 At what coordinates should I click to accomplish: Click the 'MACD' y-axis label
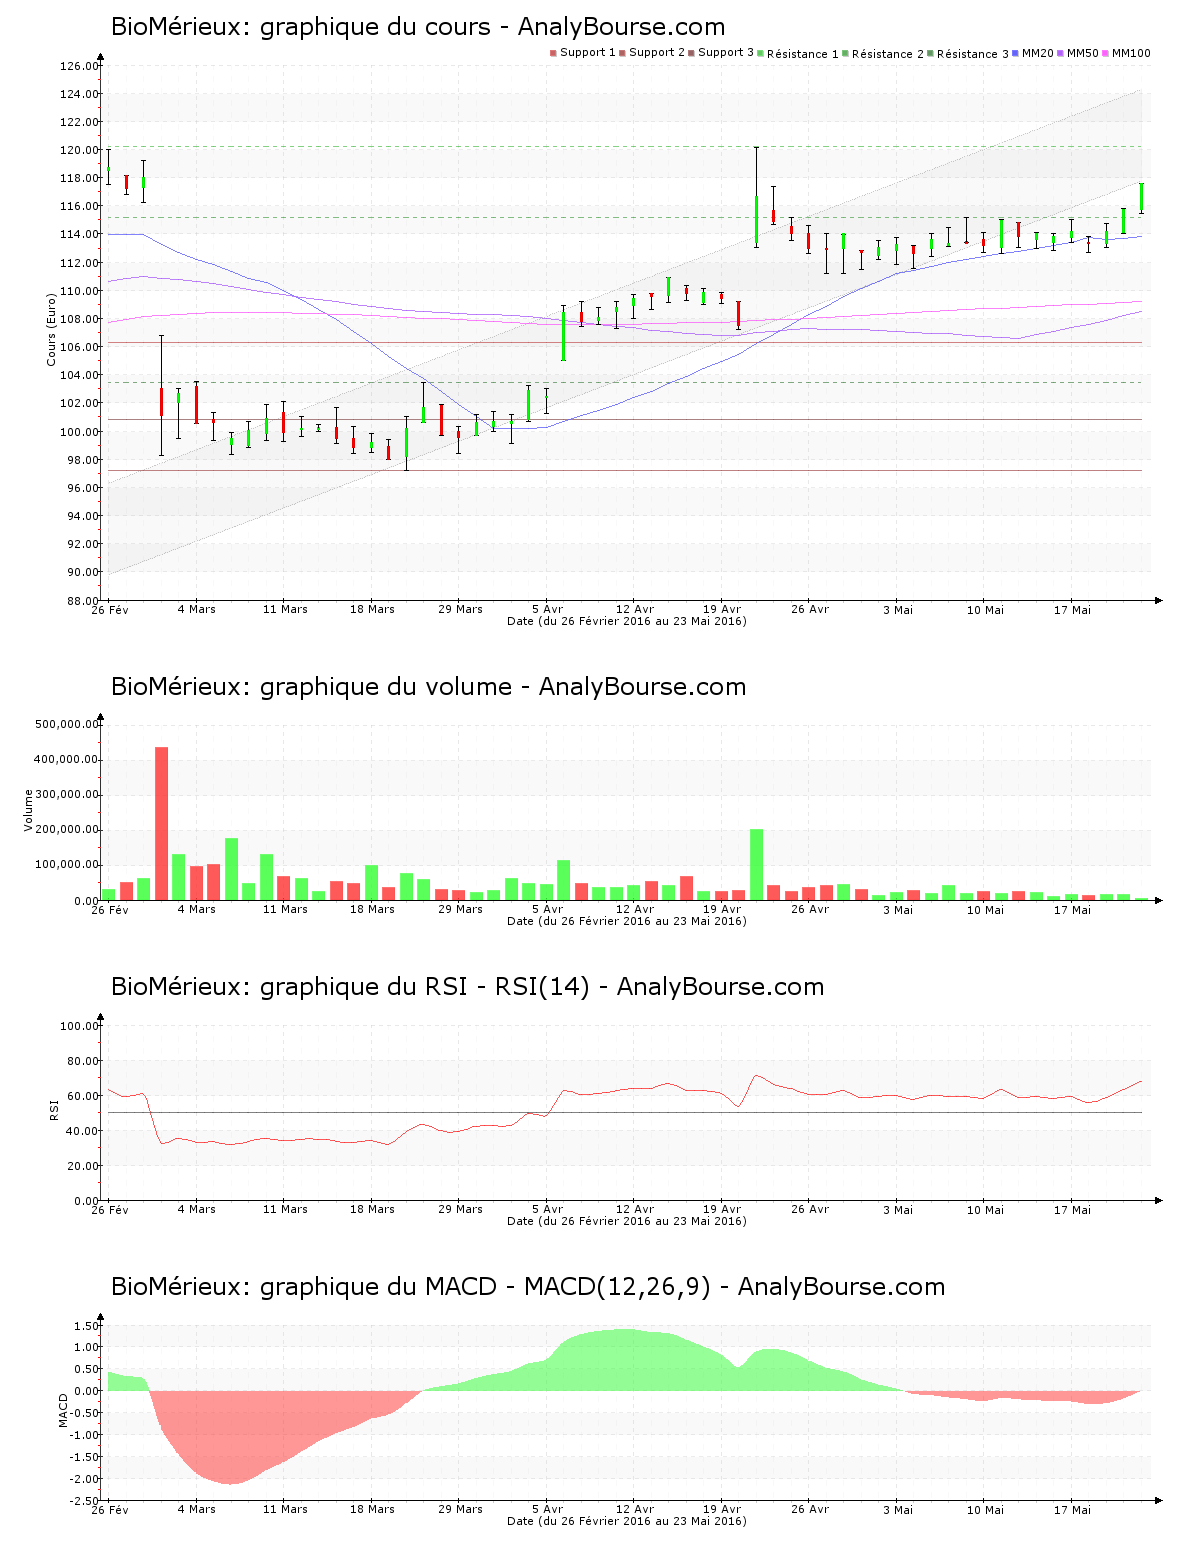[x=63, y=1410]
